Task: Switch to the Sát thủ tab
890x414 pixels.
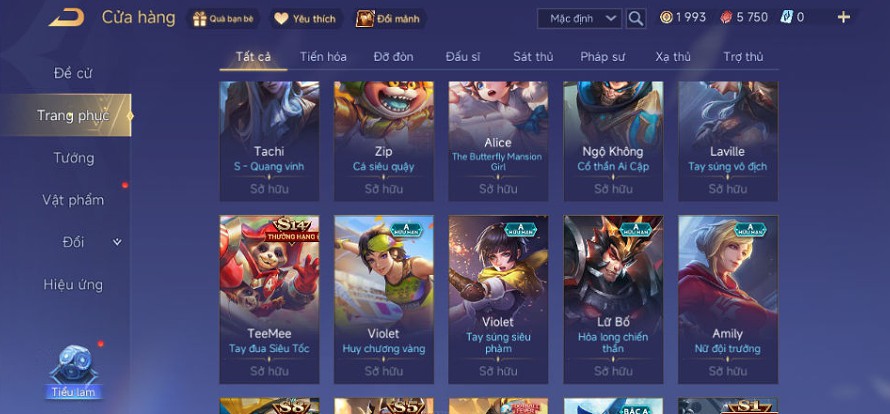Action: coord(533,57)
